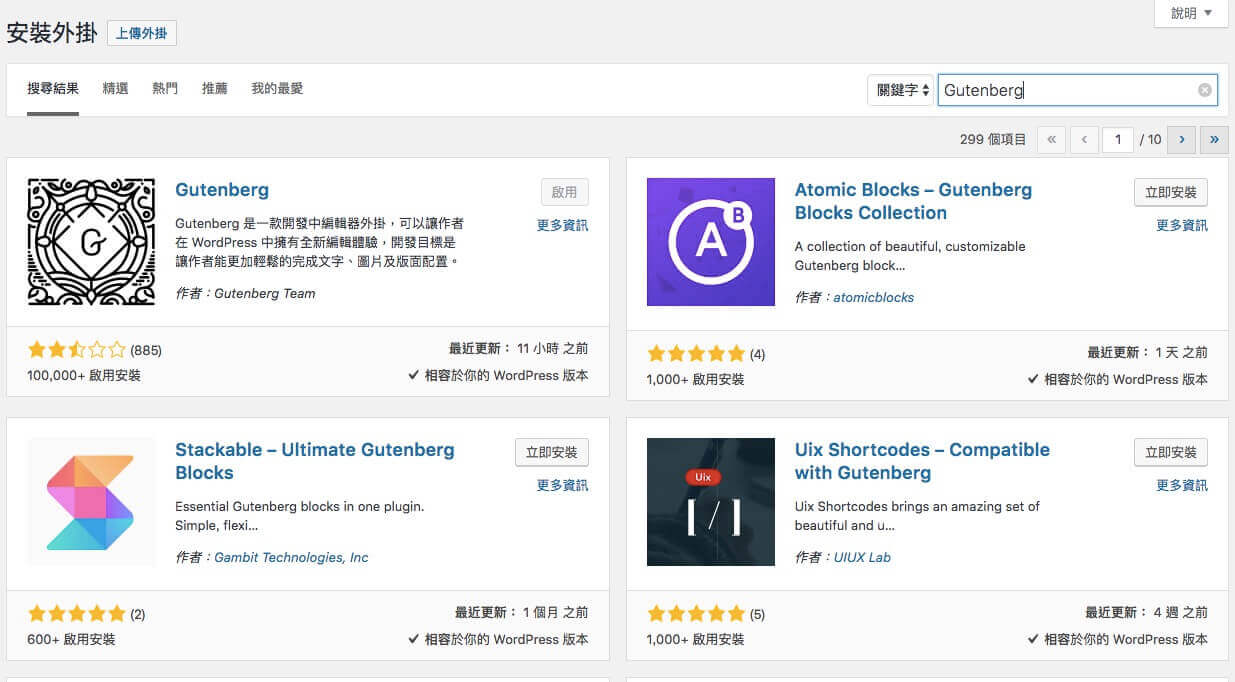Switch to the 熱門 tab

pyautogui.click(x=165, y=88)
